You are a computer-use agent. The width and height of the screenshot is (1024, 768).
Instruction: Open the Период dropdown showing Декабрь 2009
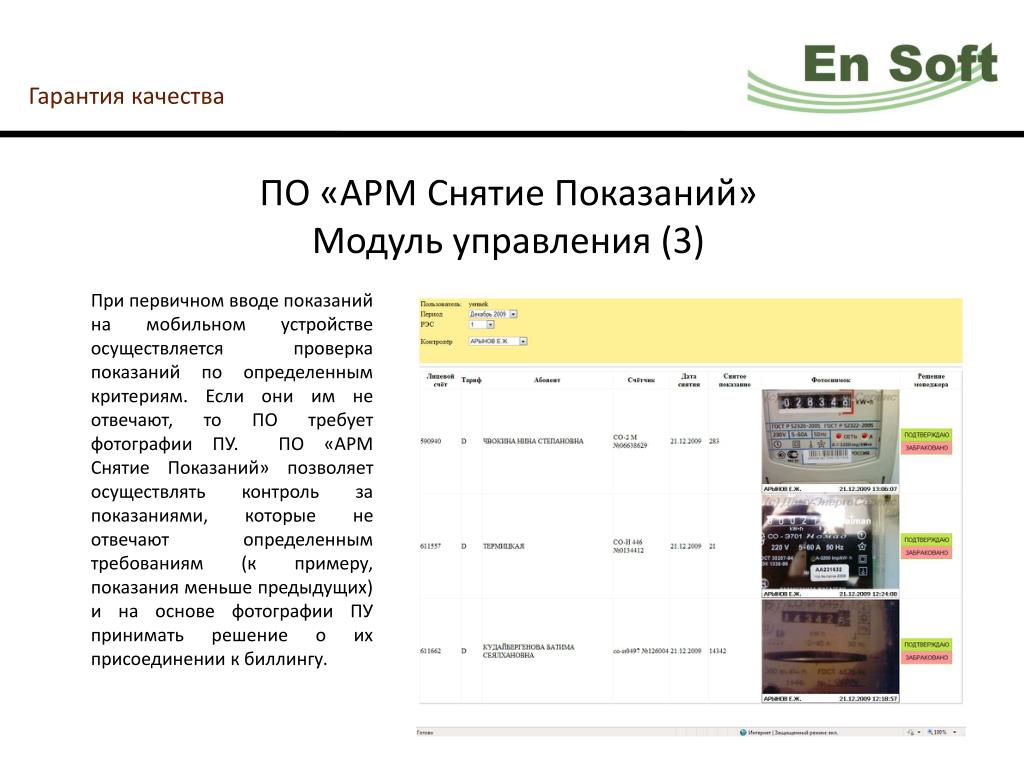coord(493,314)
